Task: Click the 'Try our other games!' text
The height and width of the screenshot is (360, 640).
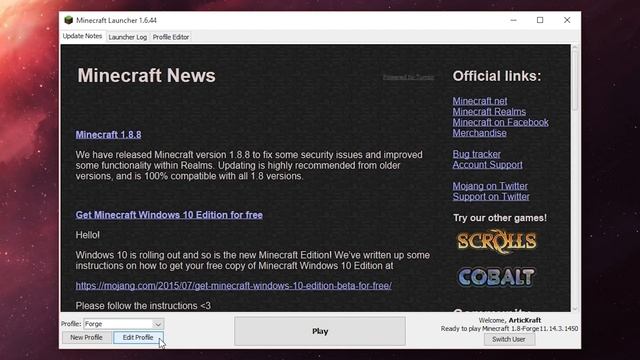Action: [500, 218]
